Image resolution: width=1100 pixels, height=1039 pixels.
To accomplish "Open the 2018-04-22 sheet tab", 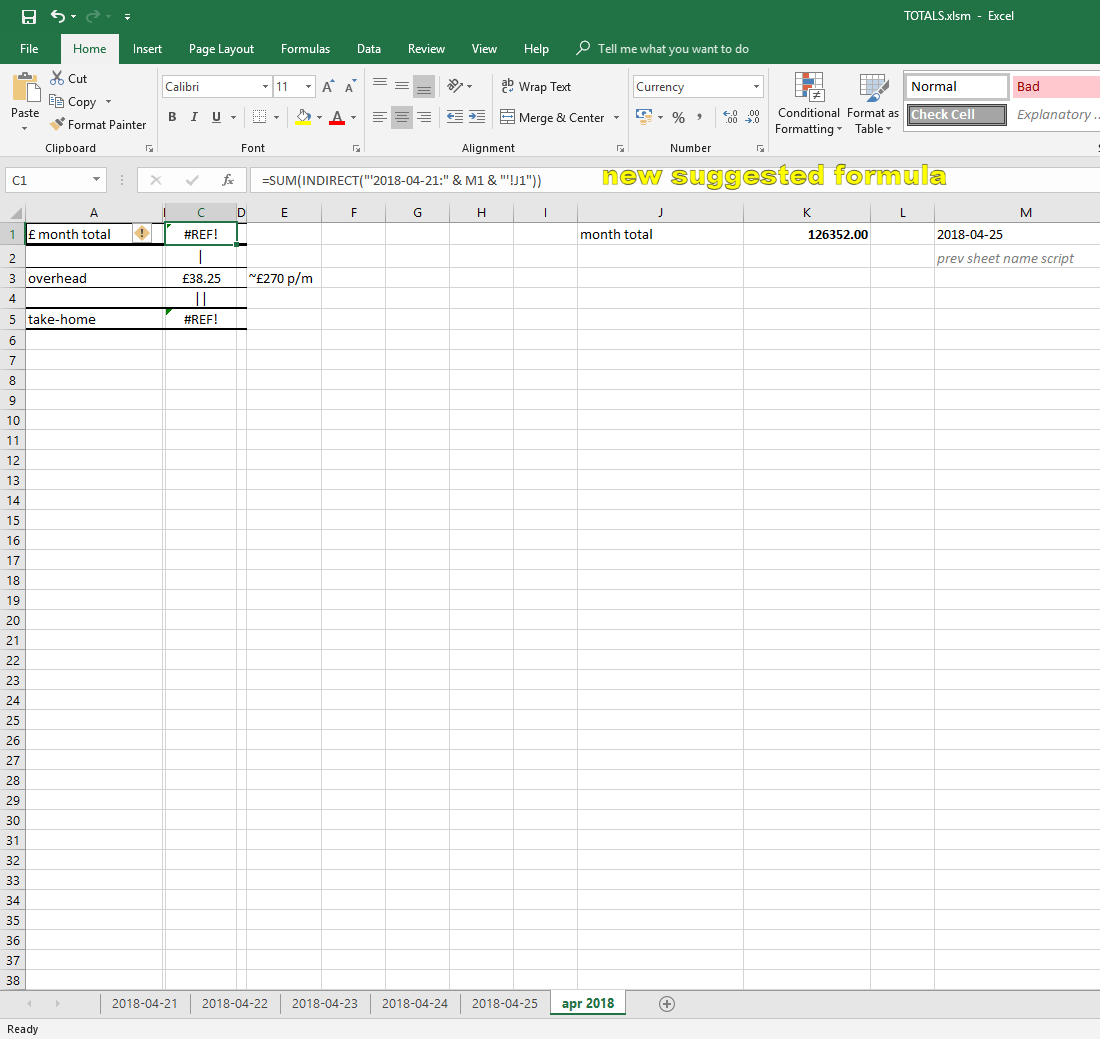I will [x=234, y=1003].
